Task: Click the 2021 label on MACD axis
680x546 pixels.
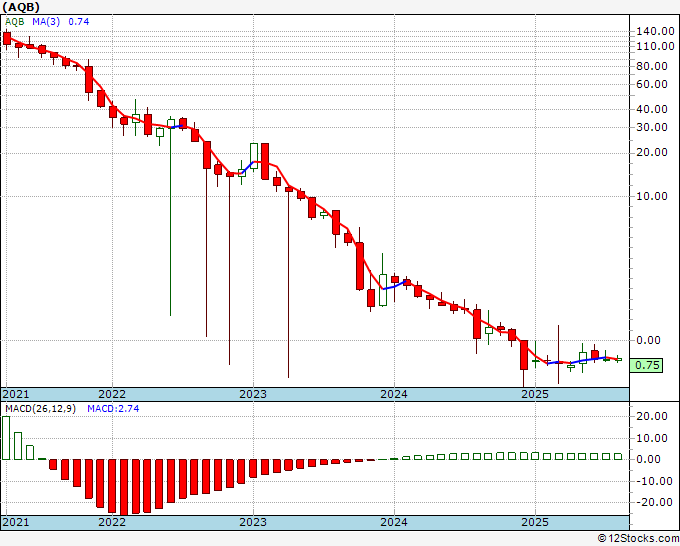Action: pos(16,522)
